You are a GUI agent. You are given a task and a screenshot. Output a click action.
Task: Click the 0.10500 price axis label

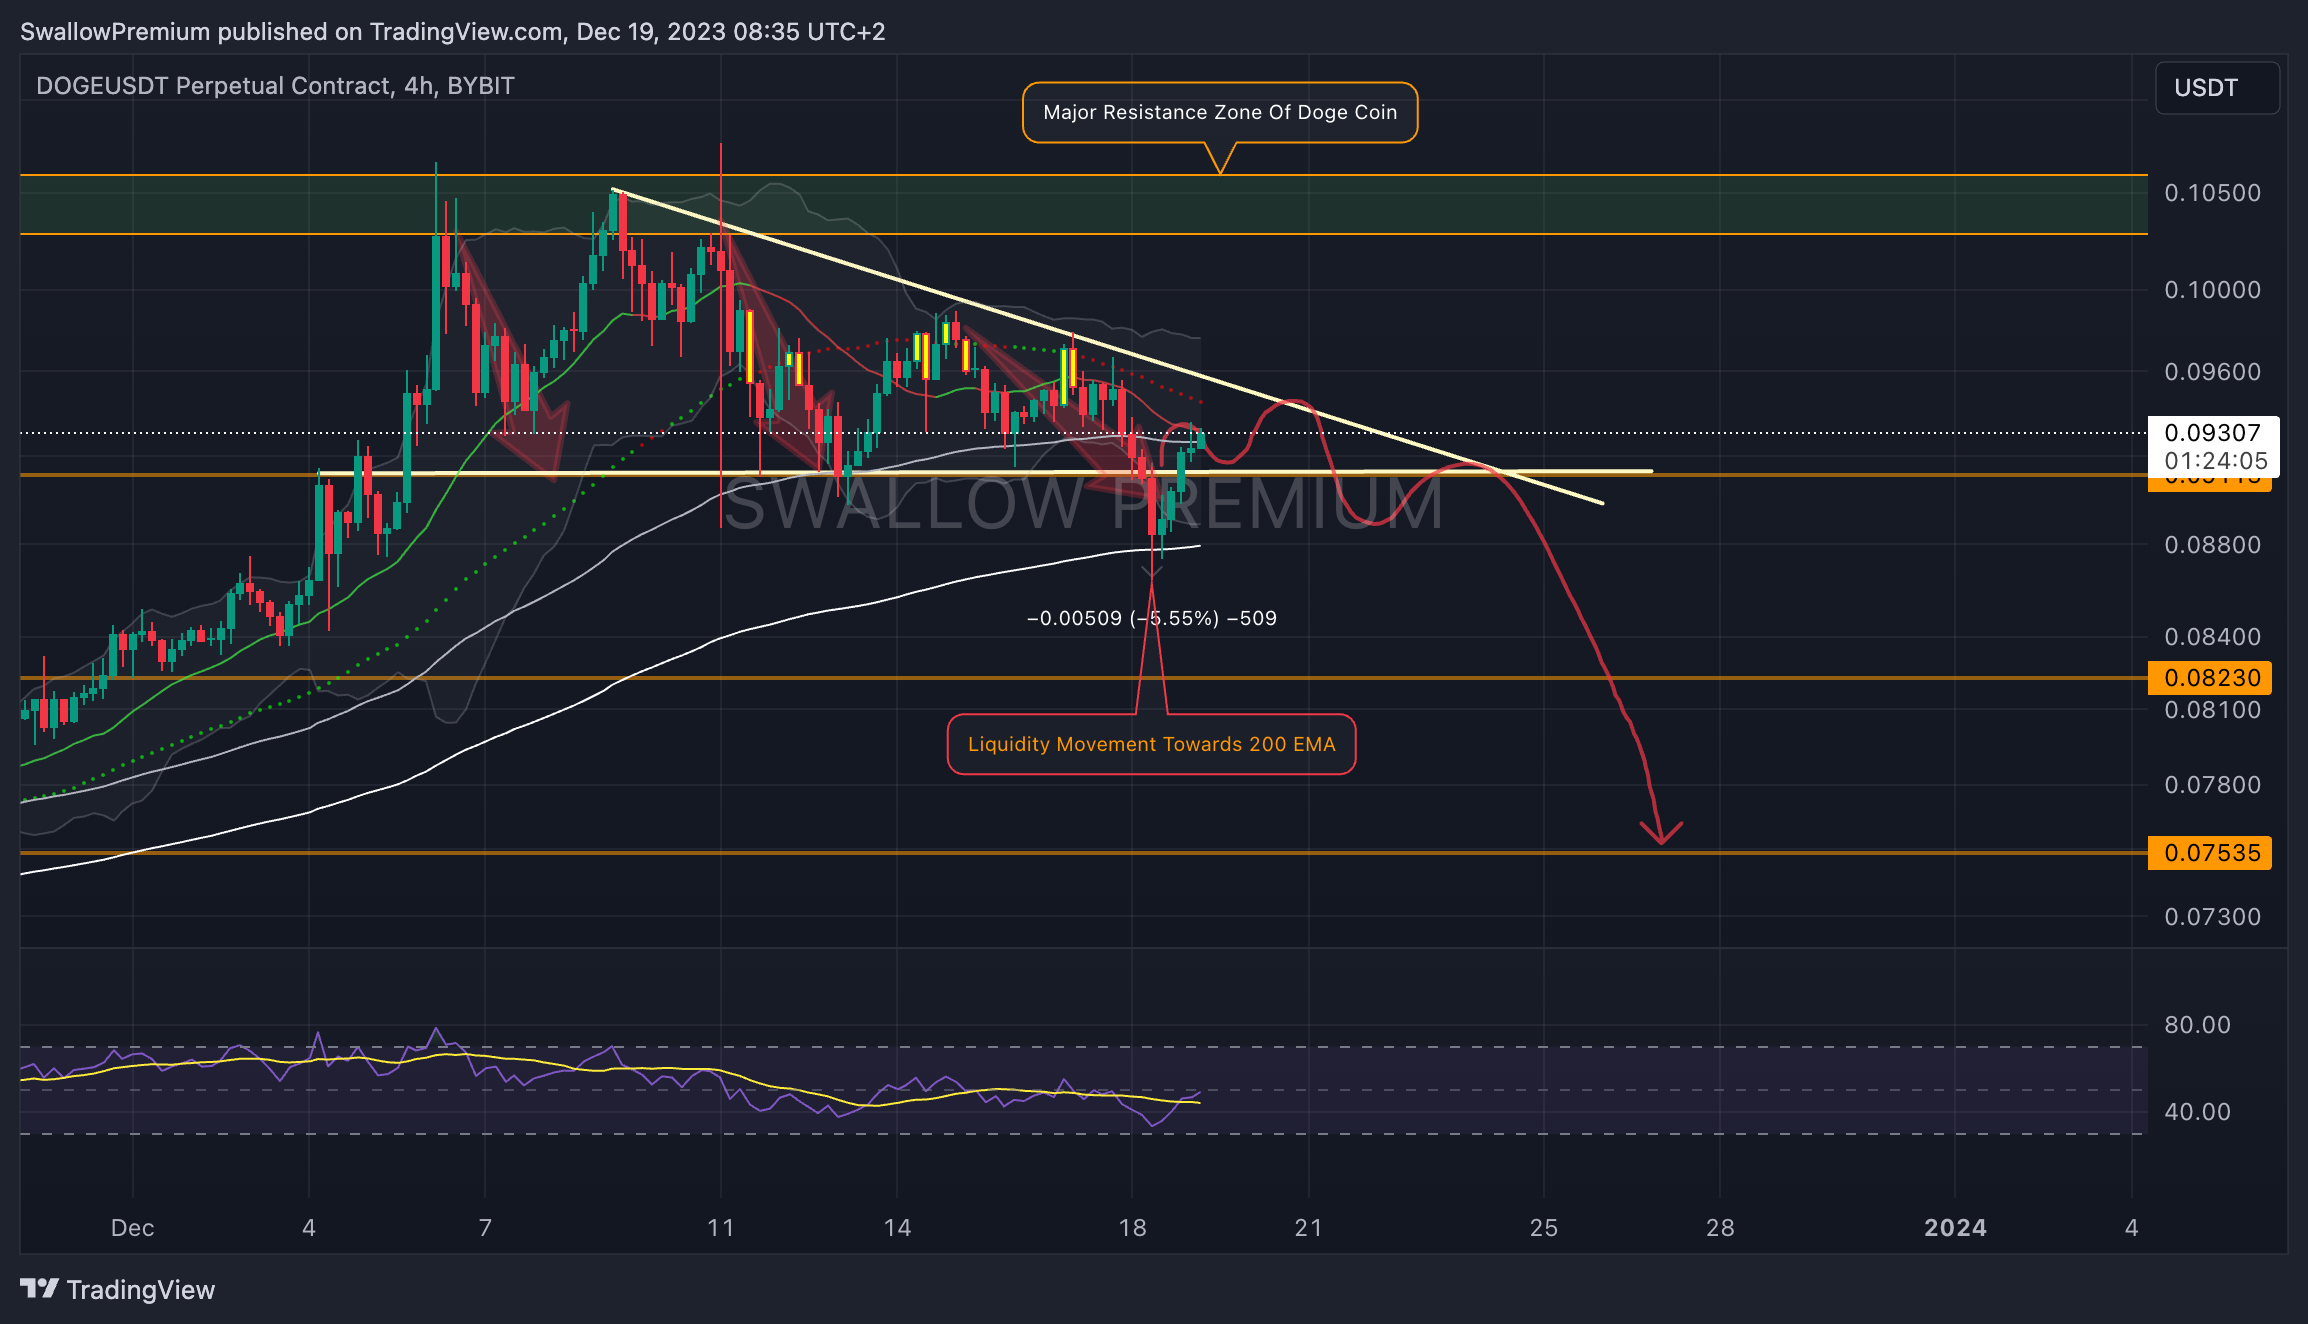click(x=2212, y=193)
